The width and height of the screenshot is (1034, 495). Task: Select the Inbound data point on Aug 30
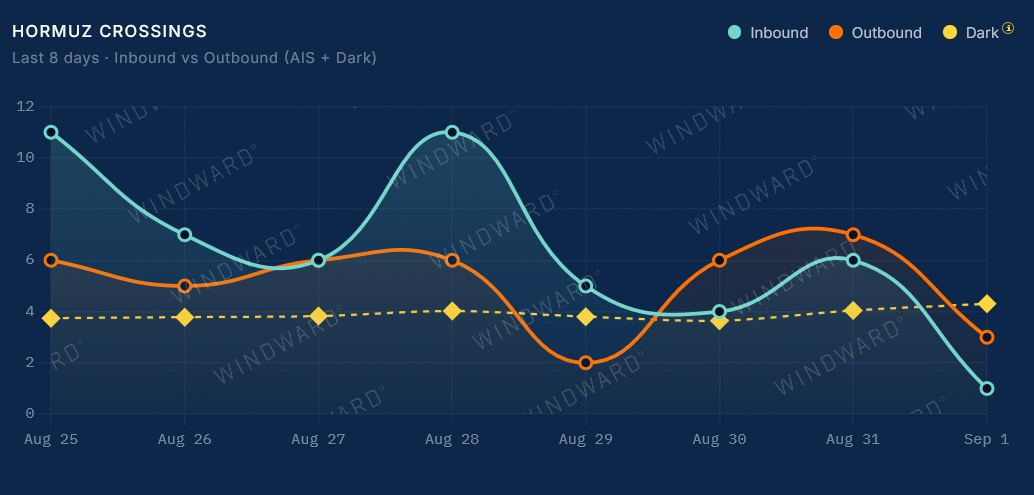[719, 312]
